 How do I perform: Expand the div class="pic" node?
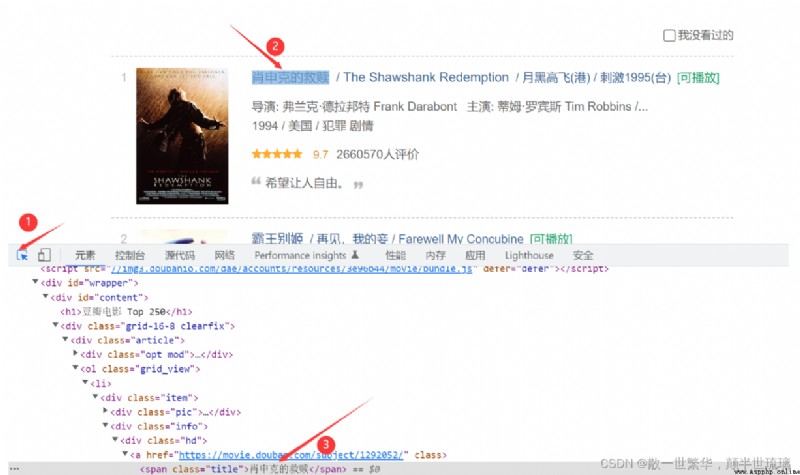105,410
